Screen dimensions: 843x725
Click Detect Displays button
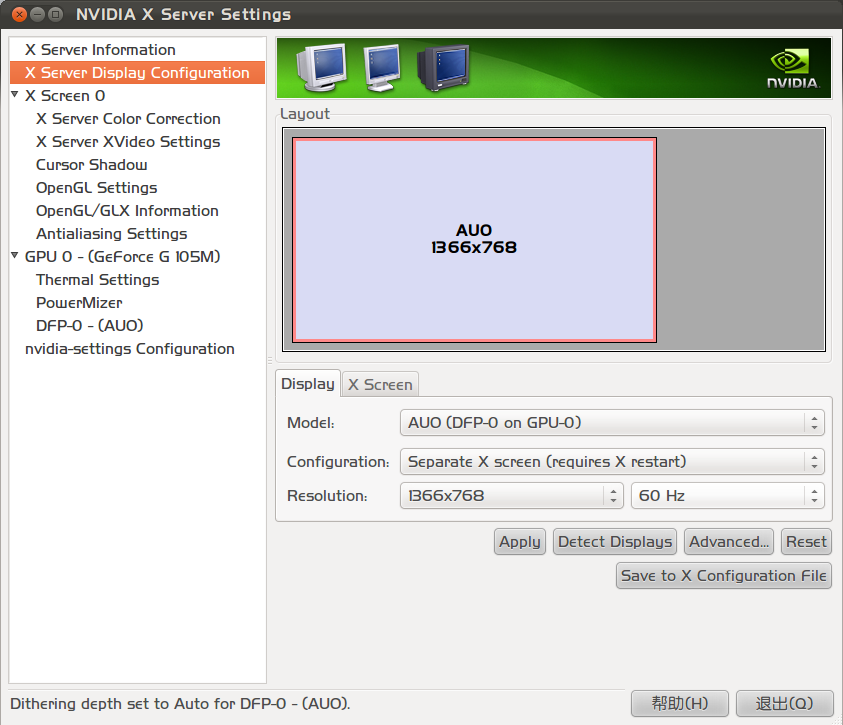[x=615, y=542]
